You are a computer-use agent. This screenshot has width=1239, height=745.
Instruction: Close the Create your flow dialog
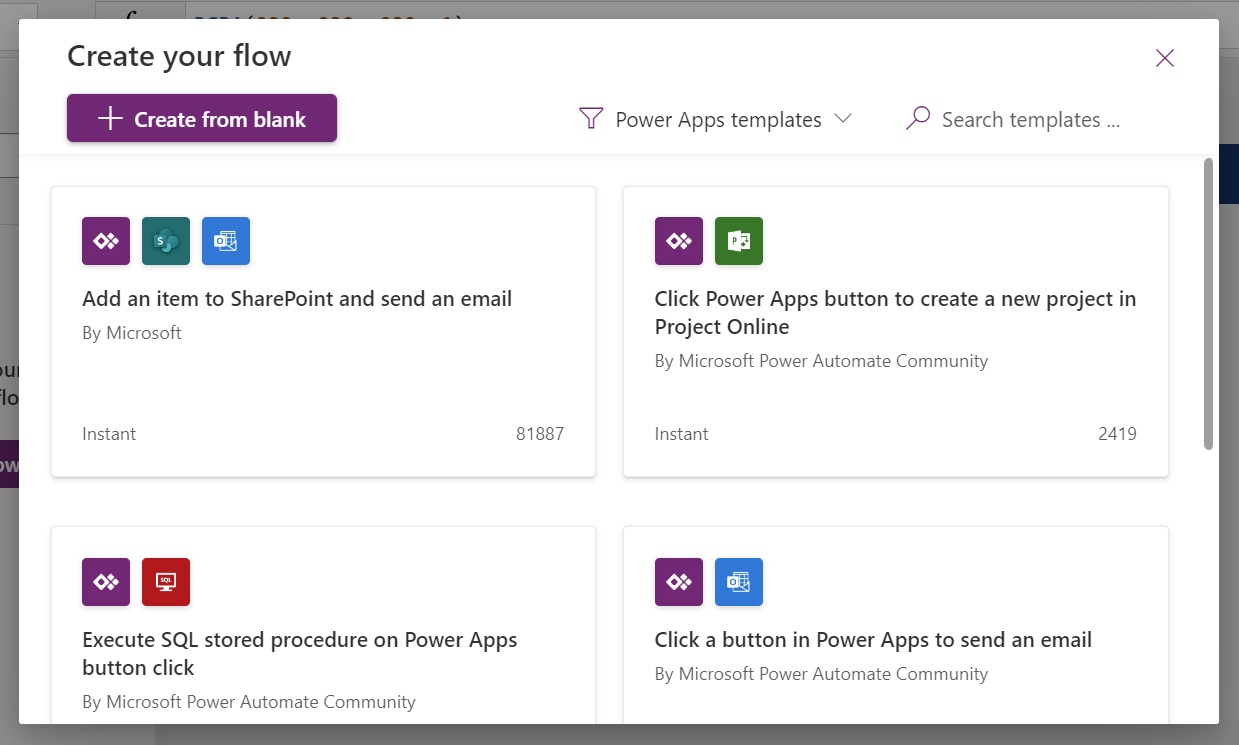pyautogui.click(x=1164, y=58)
